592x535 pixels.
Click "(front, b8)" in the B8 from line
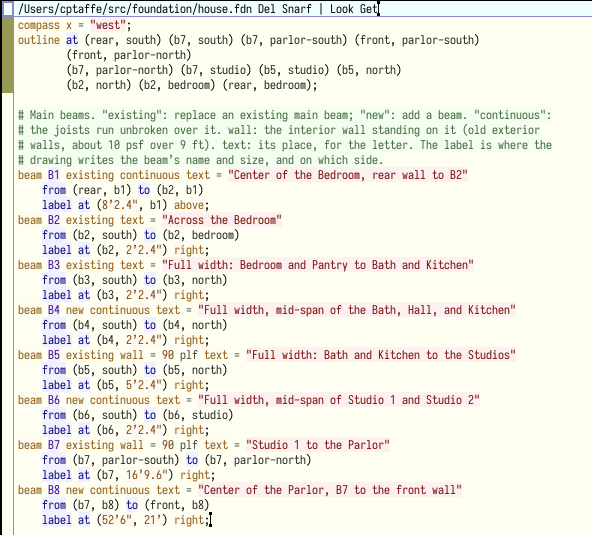coord(177,505)
